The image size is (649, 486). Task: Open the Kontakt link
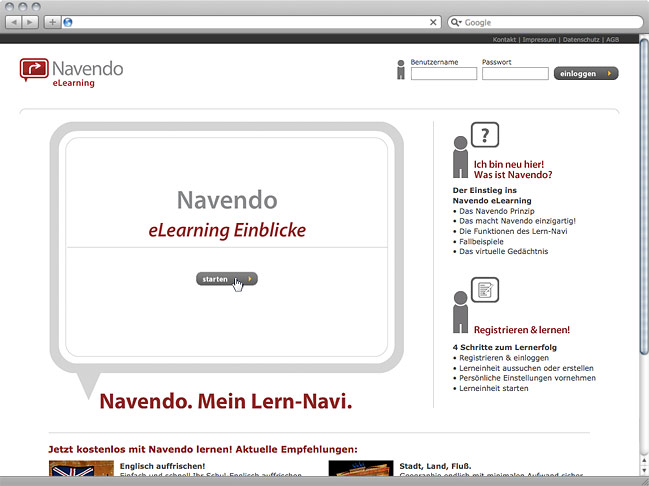[x=504, y=39]
